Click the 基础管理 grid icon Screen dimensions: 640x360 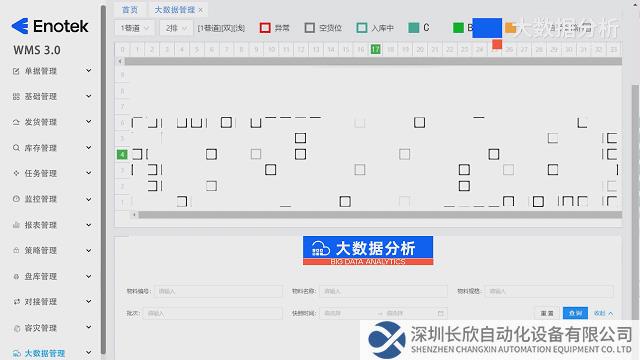tap(16, 96)
